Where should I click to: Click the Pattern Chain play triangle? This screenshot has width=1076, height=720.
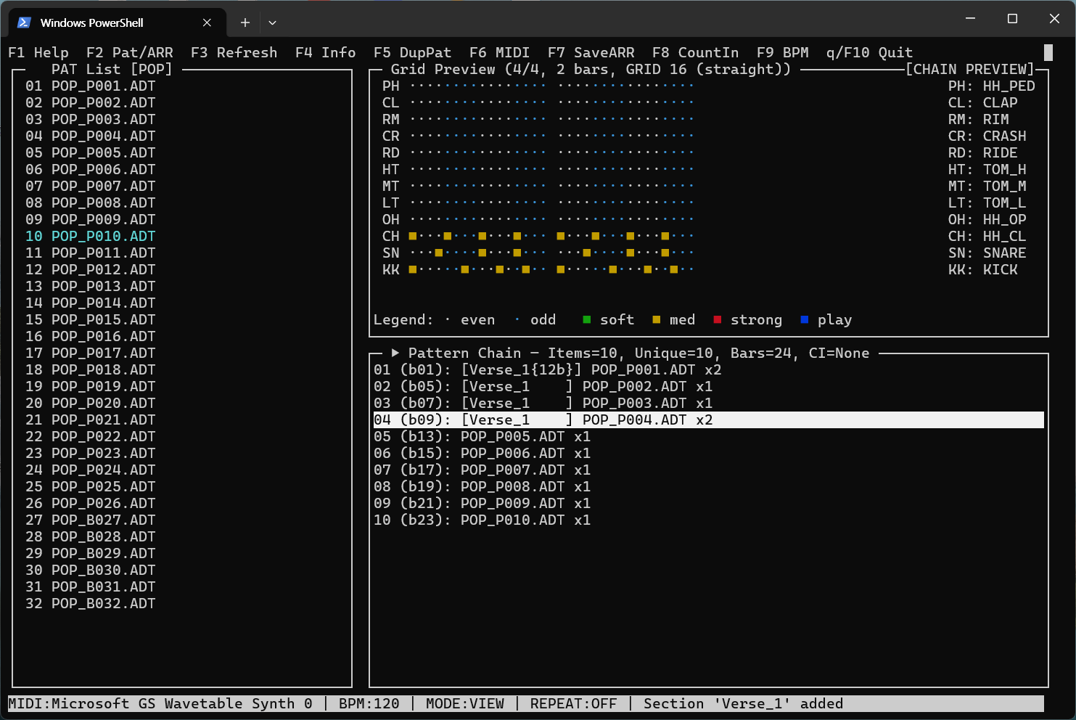point(396,353)
